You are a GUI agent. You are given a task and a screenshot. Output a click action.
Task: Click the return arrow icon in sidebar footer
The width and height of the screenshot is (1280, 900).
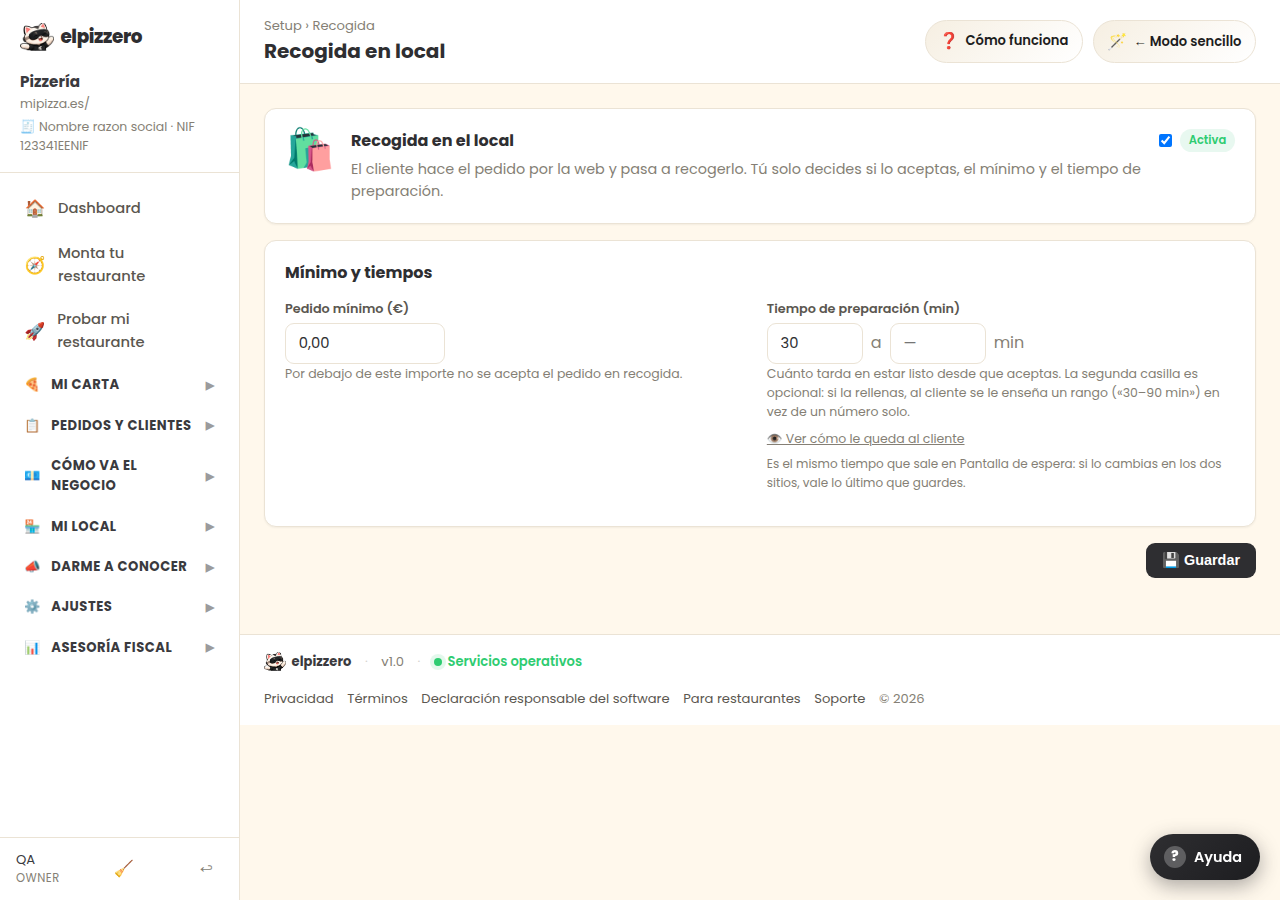coord(206,869)
